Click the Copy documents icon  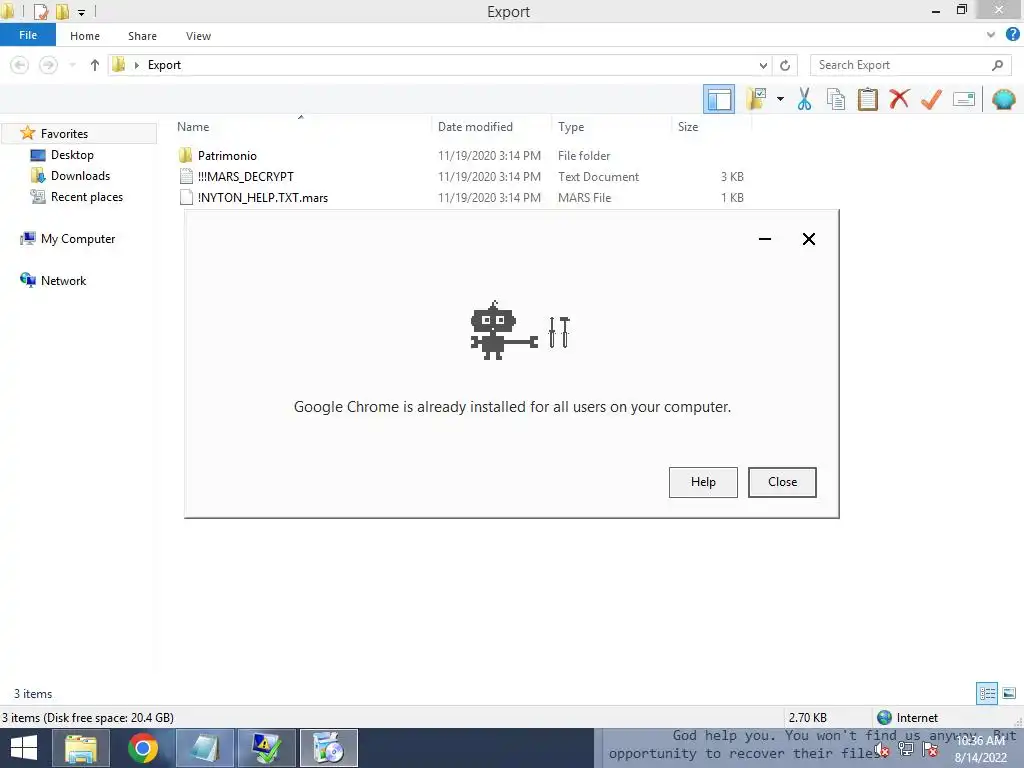835,99
